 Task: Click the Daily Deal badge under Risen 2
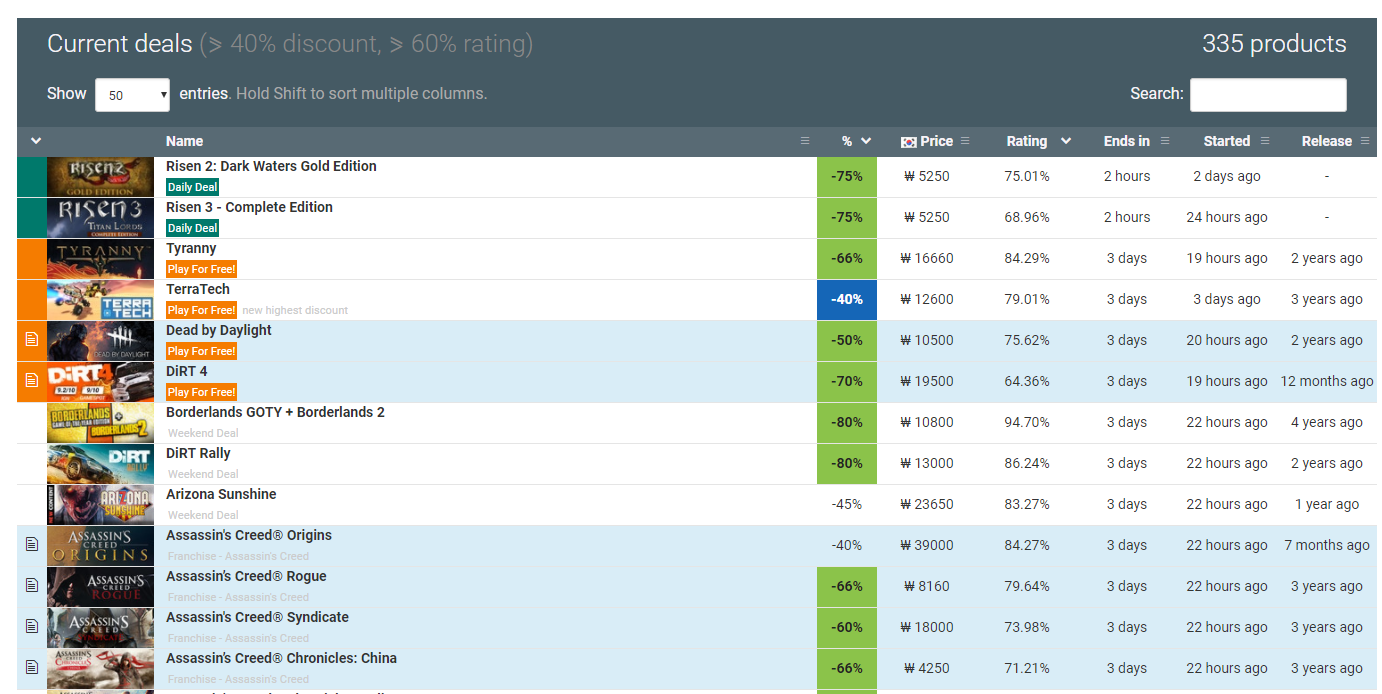(192, 187)
